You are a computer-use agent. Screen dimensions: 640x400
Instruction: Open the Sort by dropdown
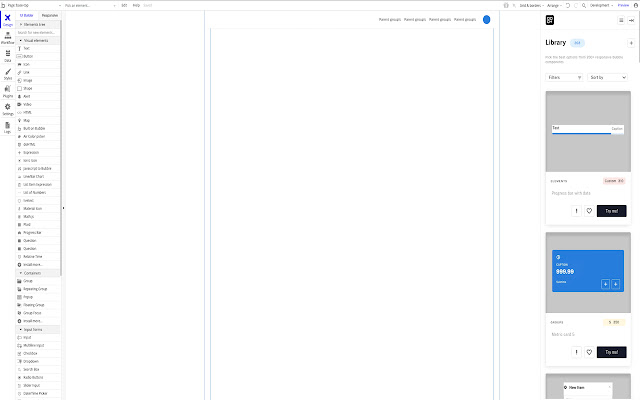coord(607,78)
